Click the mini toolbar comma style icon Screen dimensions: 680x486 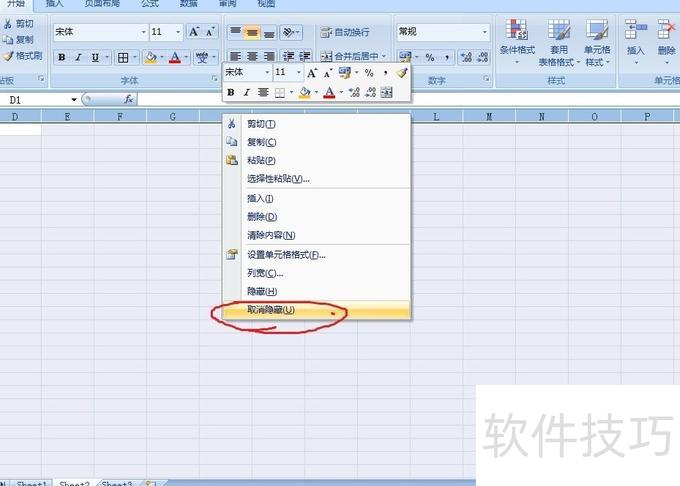point(385,73)
